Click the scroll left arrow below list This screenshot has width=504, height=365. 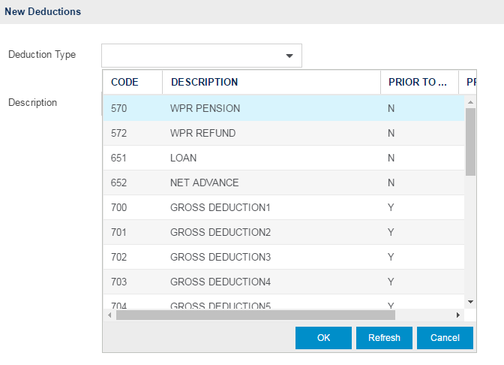point(110,315)
